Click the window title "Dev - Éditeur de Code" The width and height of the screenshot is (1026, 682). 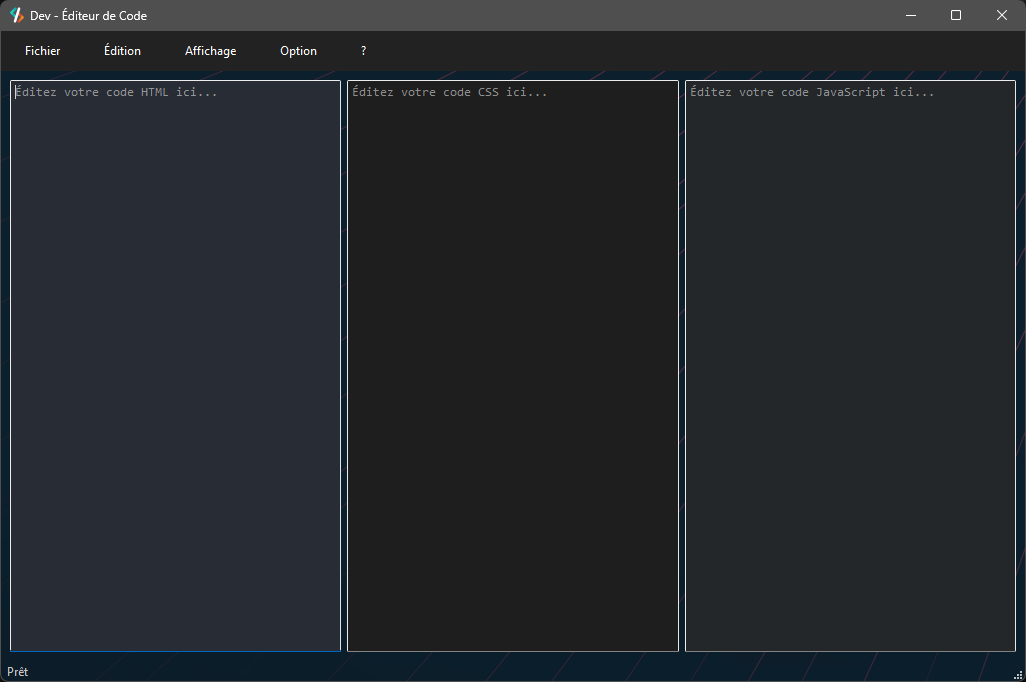[88, 15]
